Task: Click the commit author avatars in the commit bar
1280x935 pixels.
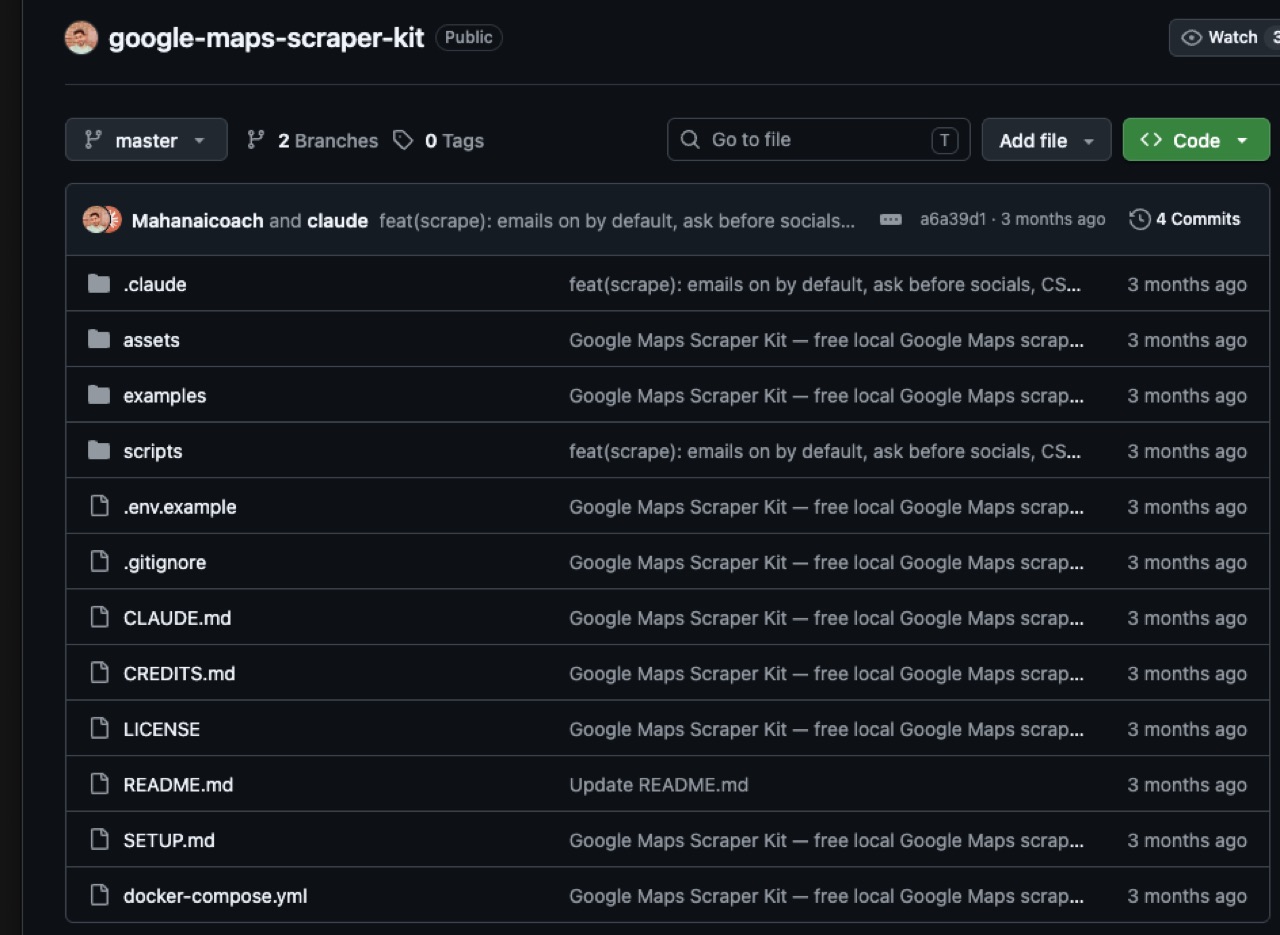Action: (102, 220)
